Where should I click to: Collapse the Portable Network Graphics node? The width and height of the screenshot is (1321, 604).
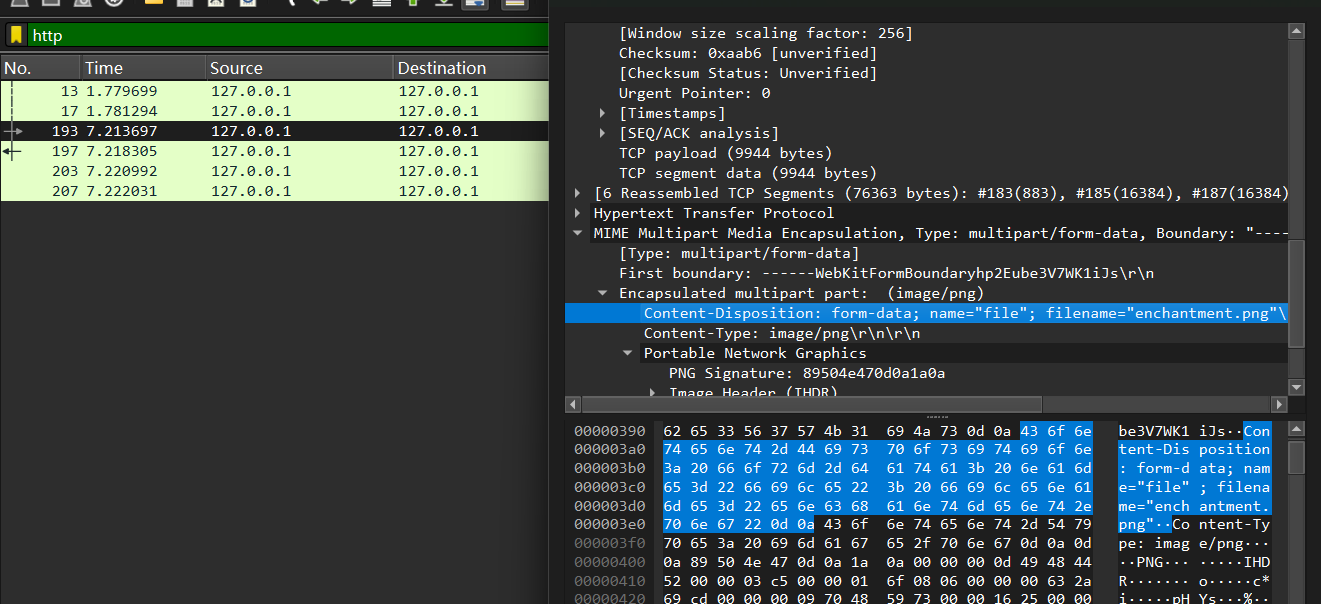pyautogui.click(x=627, y=353)
